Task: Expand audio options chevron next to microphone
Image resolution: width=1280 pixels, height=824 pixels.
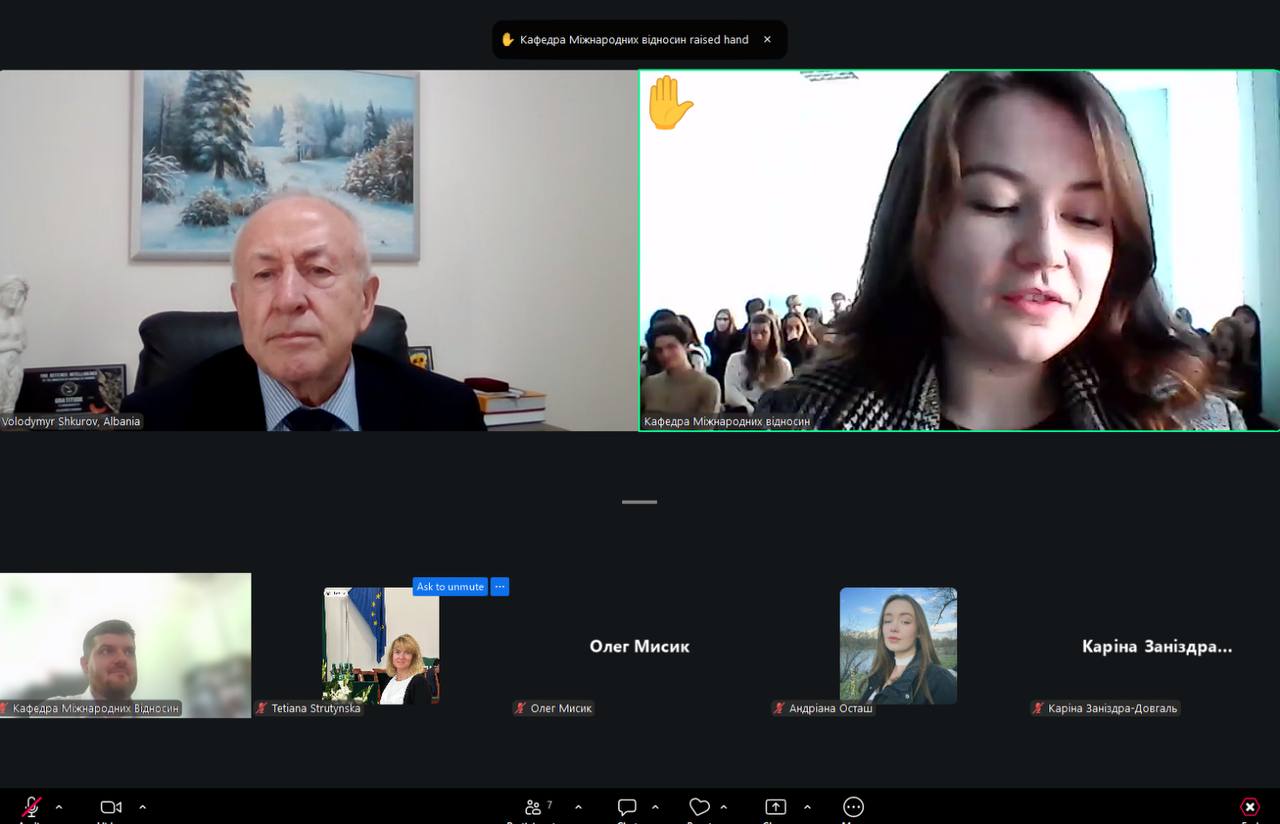Action: [x=59, y=807]
